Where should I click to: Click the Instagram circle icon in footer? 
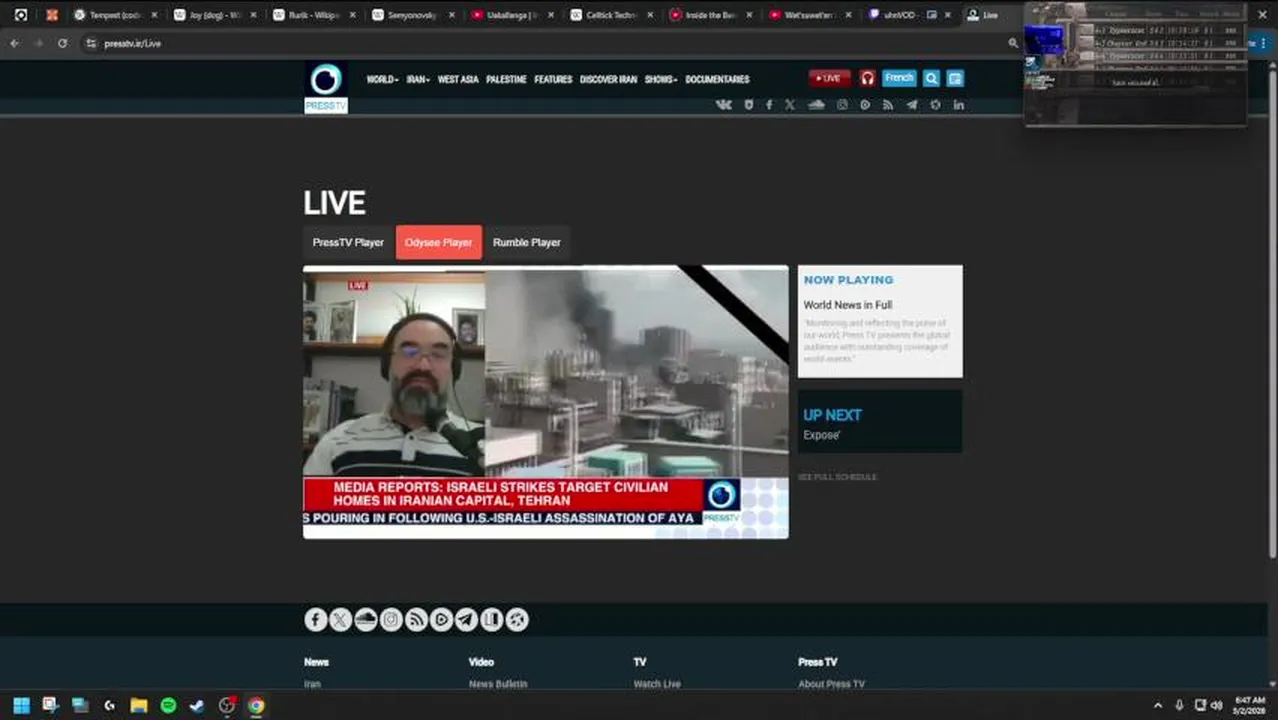pos(391,620)
